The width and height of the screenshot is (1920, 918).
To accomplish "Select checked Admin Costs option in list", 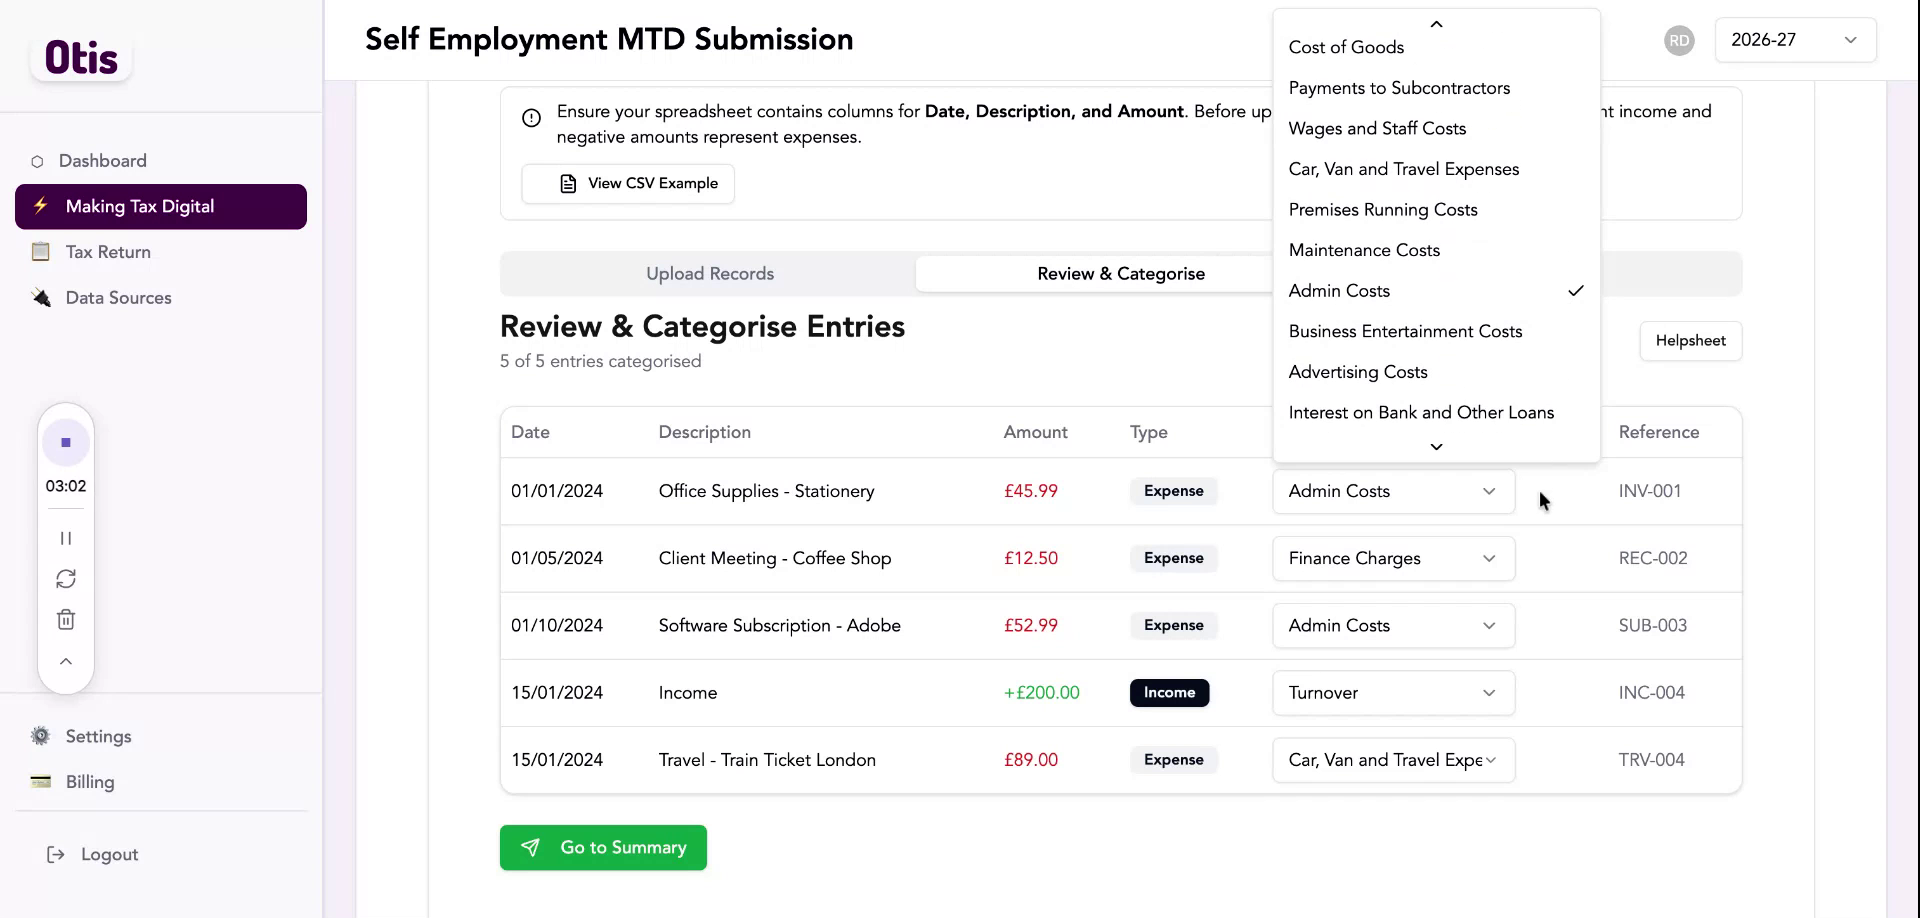I will pyautogui.click(x=1436, y=291).
